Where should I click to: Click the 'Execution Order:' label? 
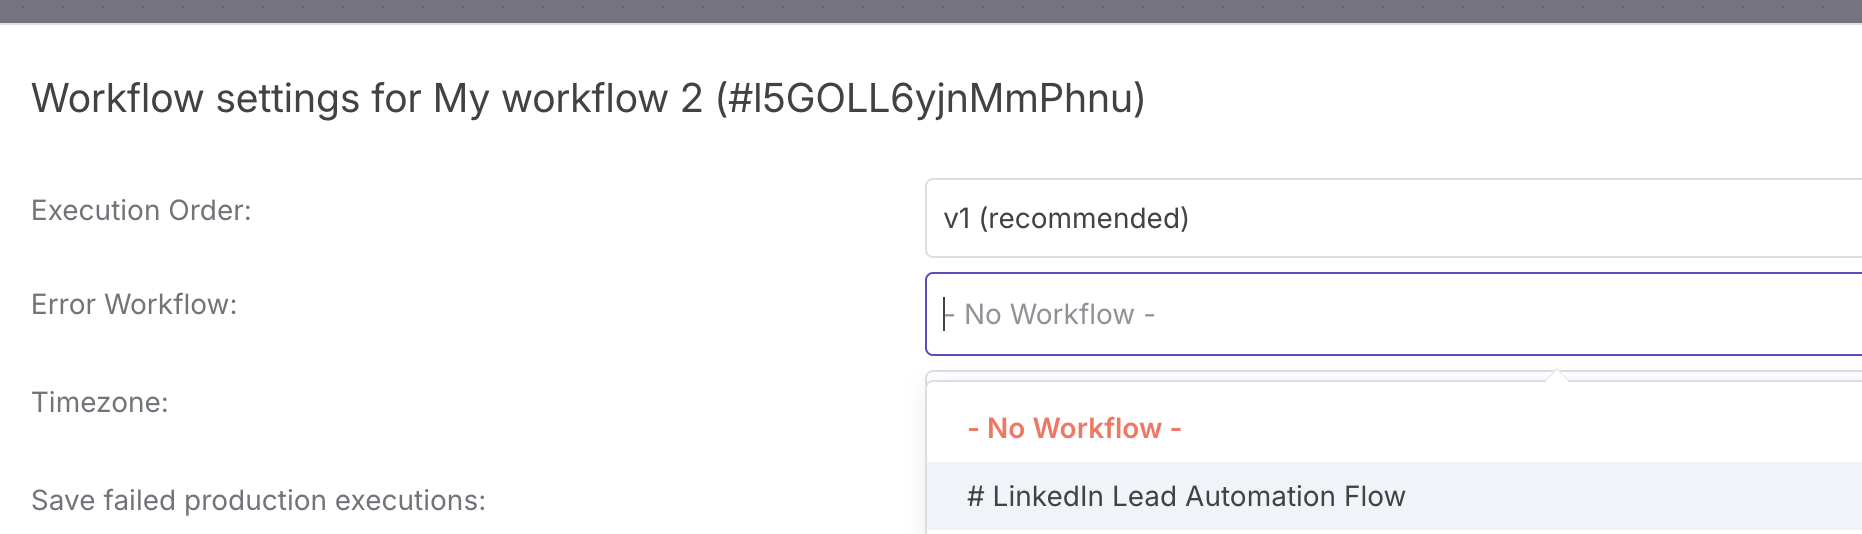141,210
